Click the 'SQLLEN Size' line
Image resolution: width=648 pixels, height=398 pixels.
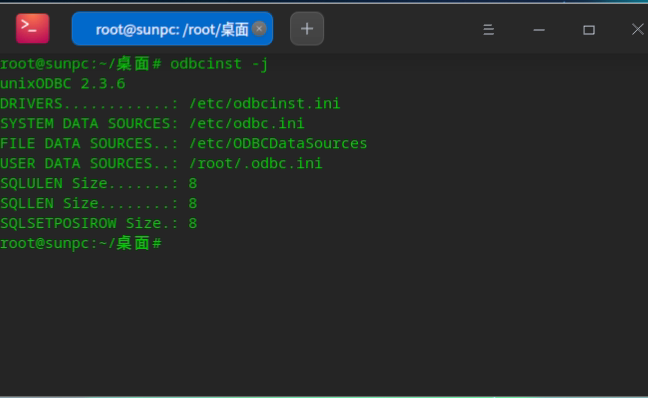pyautogui.click(x=99, y=203)
